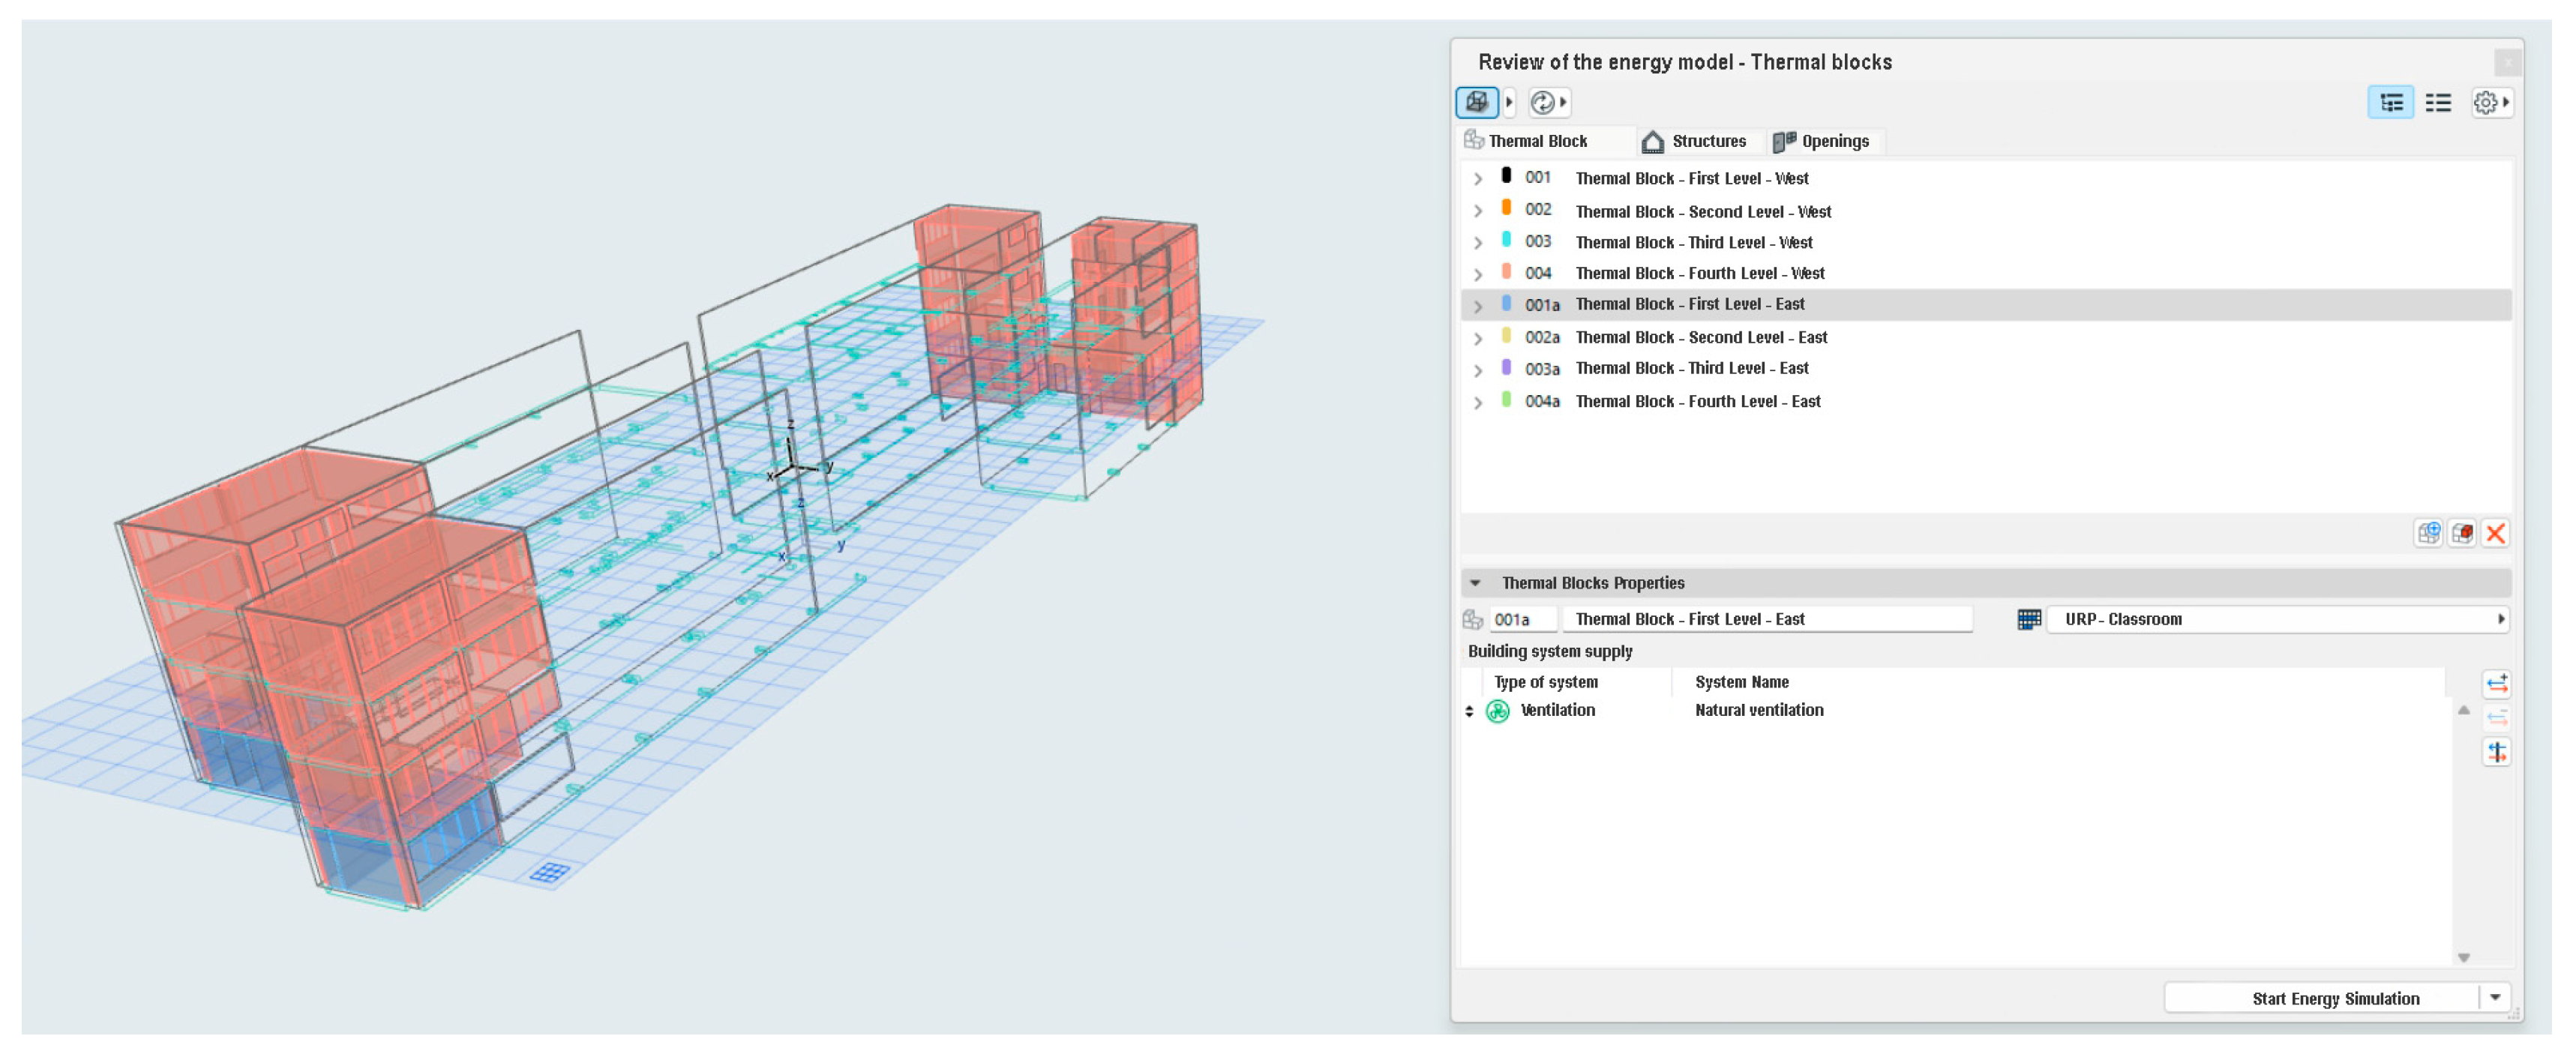Click the update energy model refresh icon
This screenshot has height=1060, width=2576.
coord(1542,102)
